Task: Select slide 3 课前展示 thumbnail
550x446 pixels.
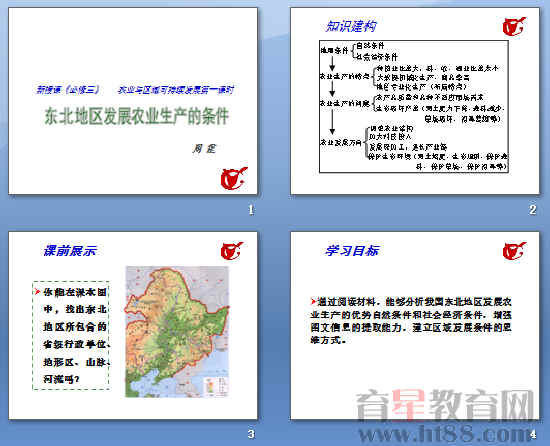Action: [133, 325]
